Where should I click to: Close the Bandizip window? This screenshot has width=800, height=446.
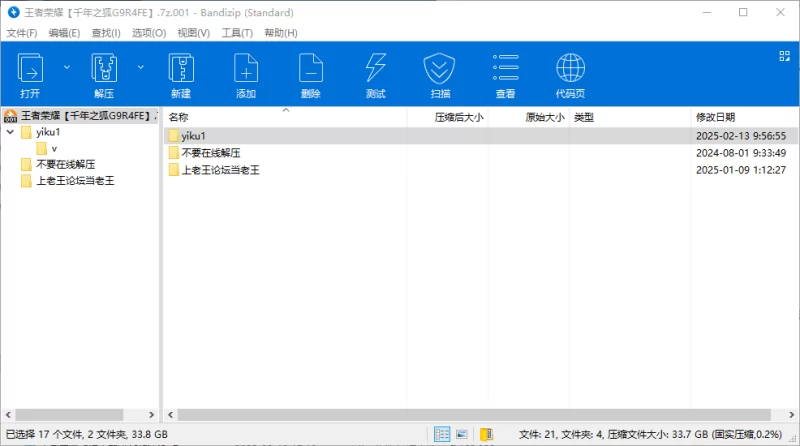tap(781, 12)
